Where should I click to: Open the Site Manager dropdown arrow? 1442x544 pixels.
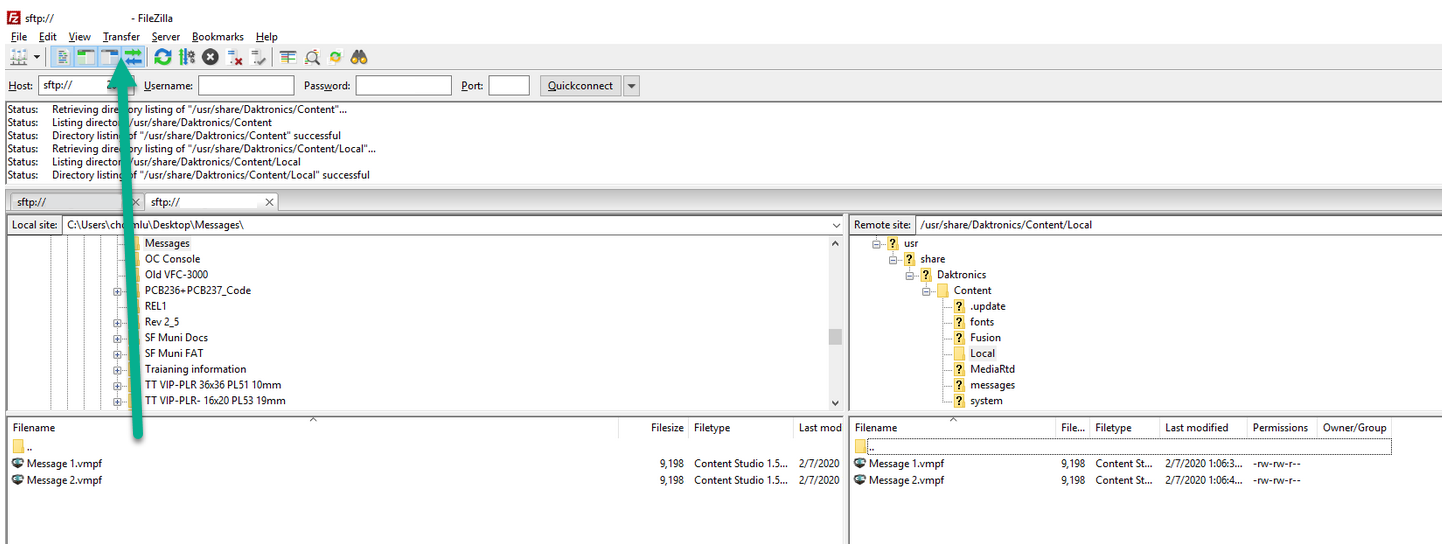pyautogui.click(x=37, y=58)
